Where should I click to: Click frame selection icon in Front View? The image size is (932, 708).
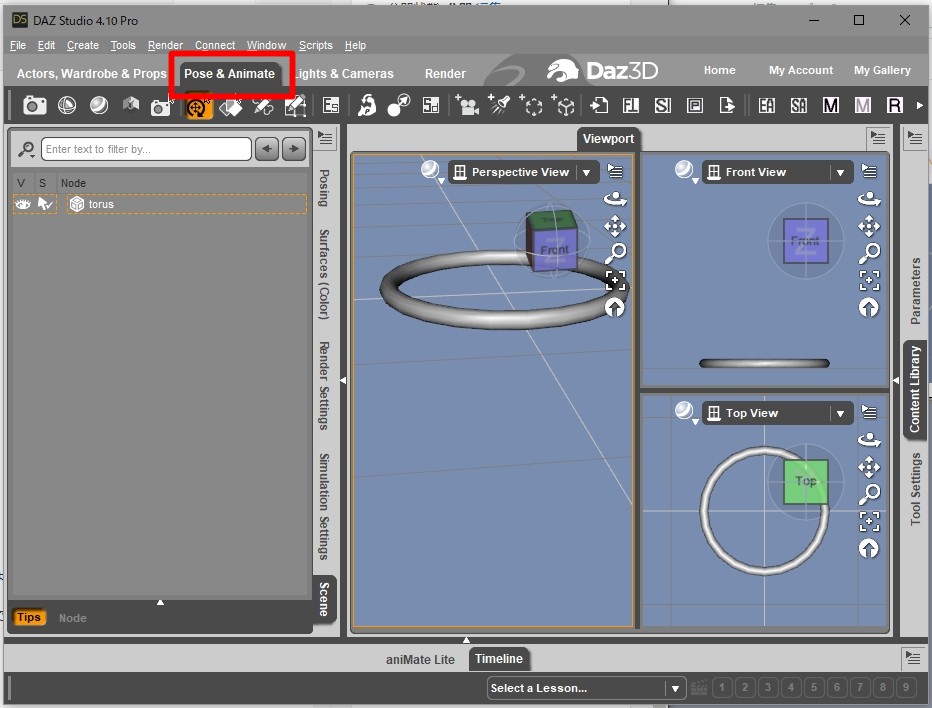(x=869, y=280)
